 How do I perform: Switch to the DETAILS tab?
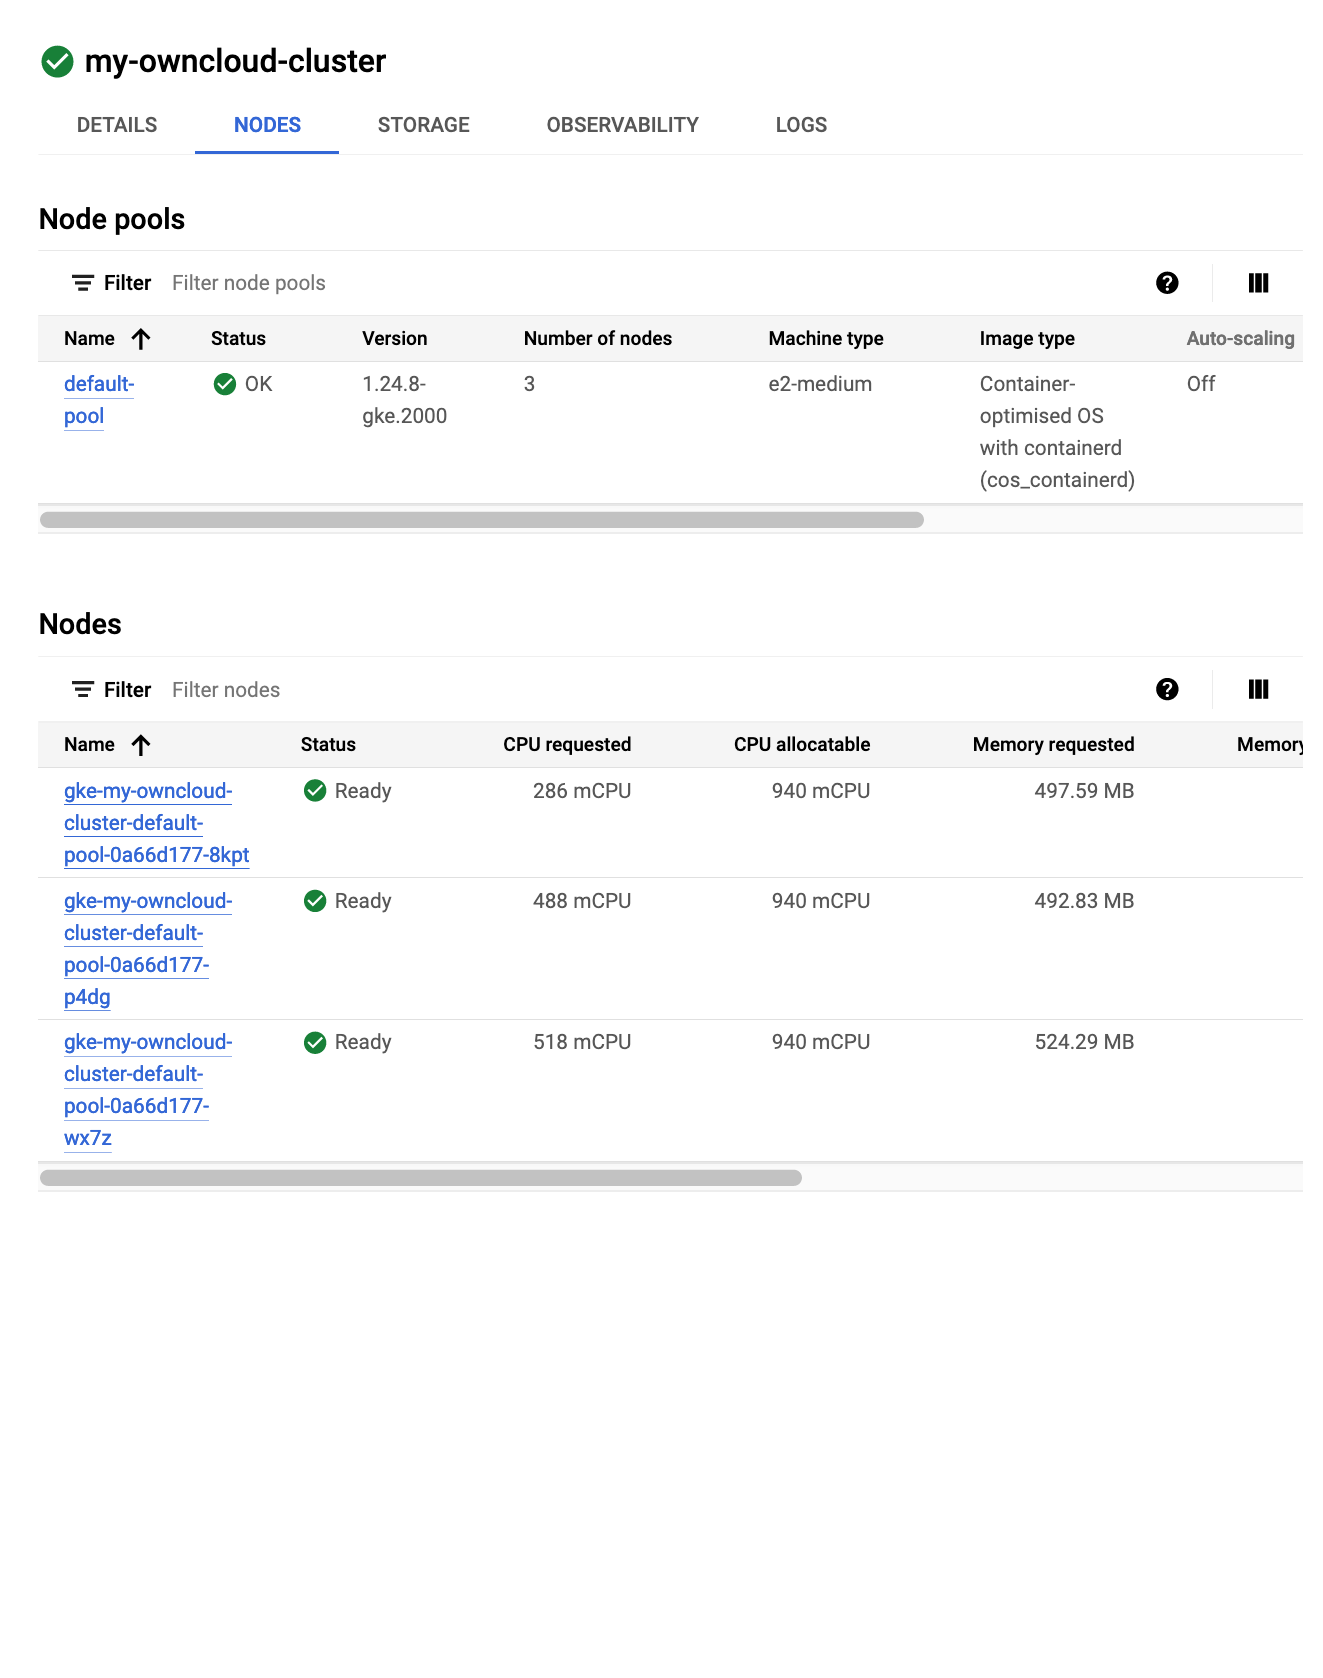pos(117,125)
